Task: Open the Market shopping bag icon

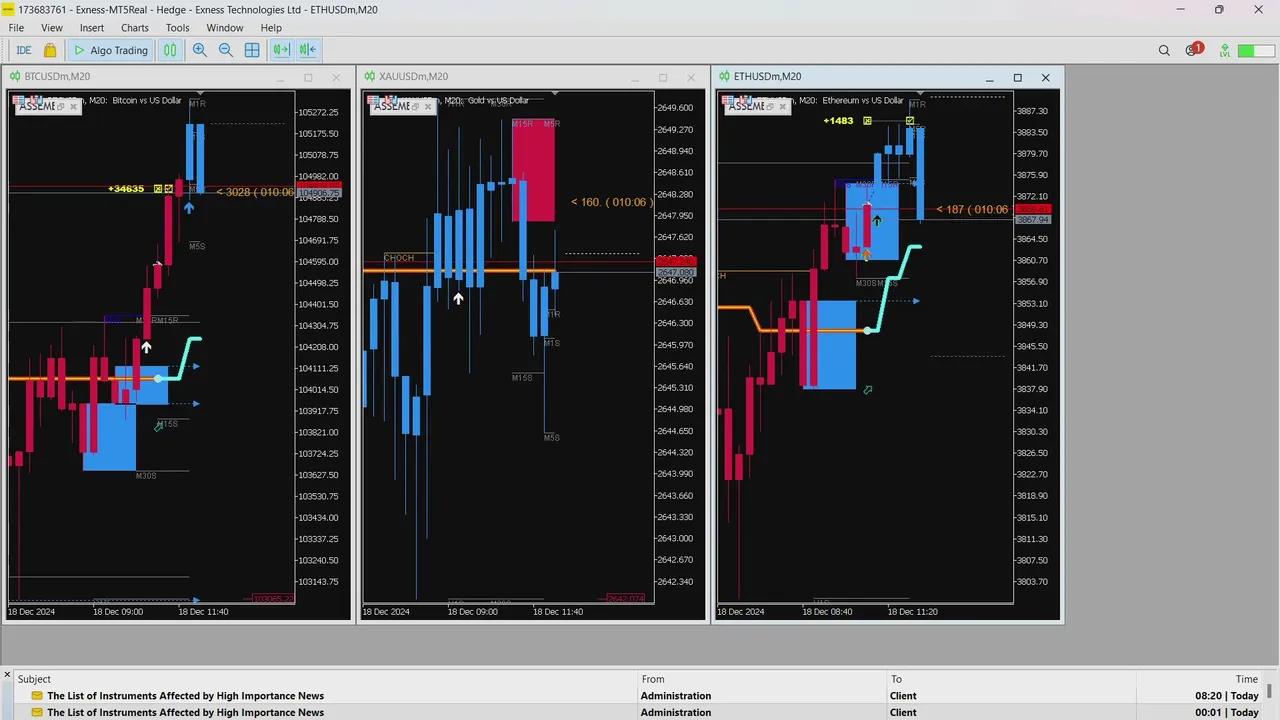Action: 50,50
